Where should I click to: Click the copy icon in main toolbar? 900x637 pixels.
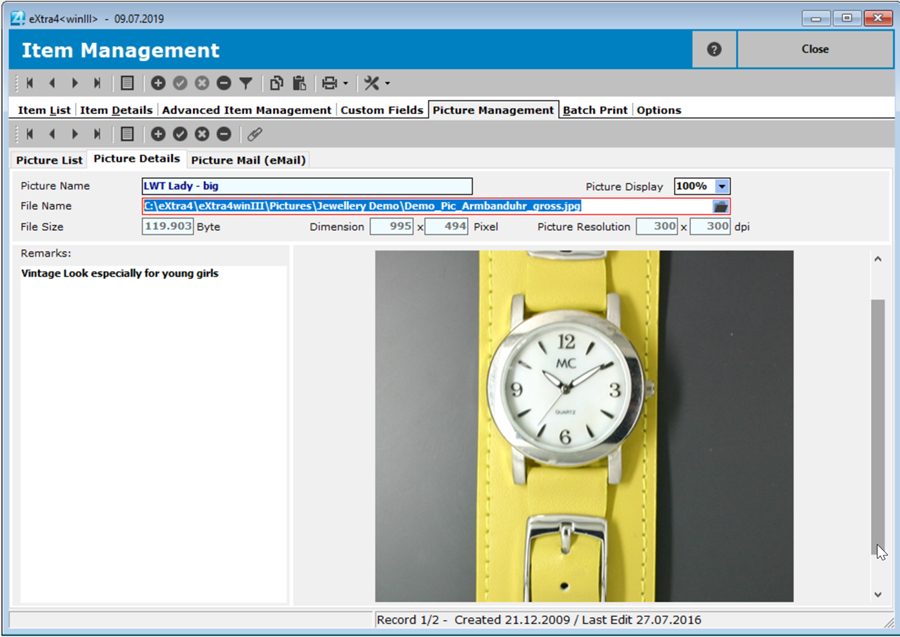click(277, 83)
